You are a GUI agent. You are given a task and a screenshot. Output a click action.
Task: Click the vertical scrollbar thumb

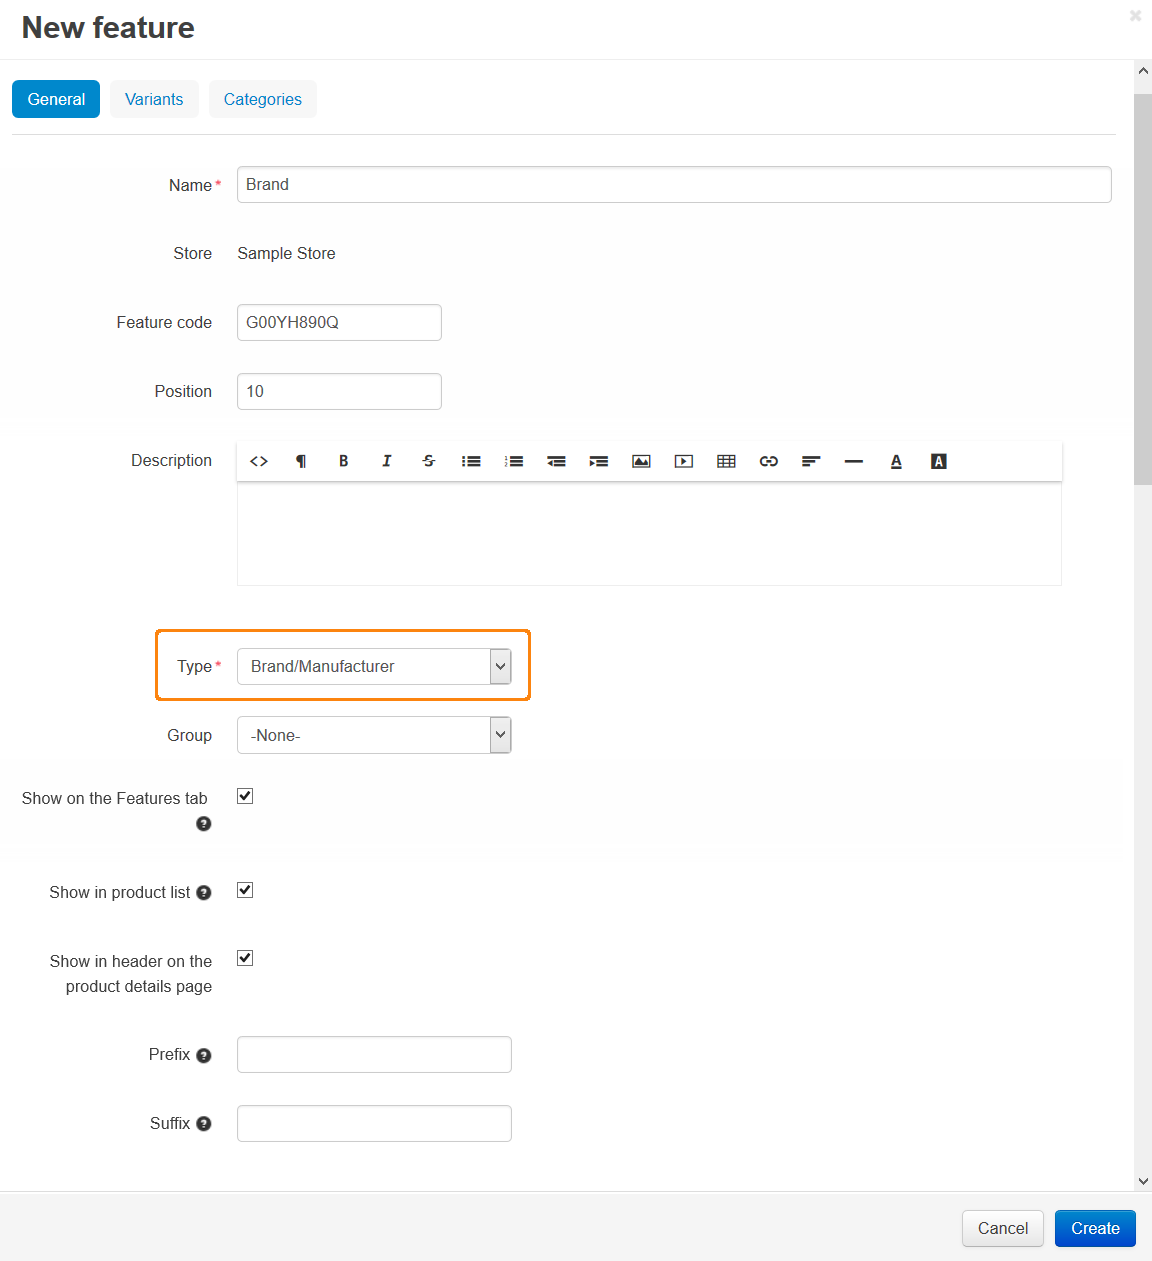click(x=1143, y=290)
